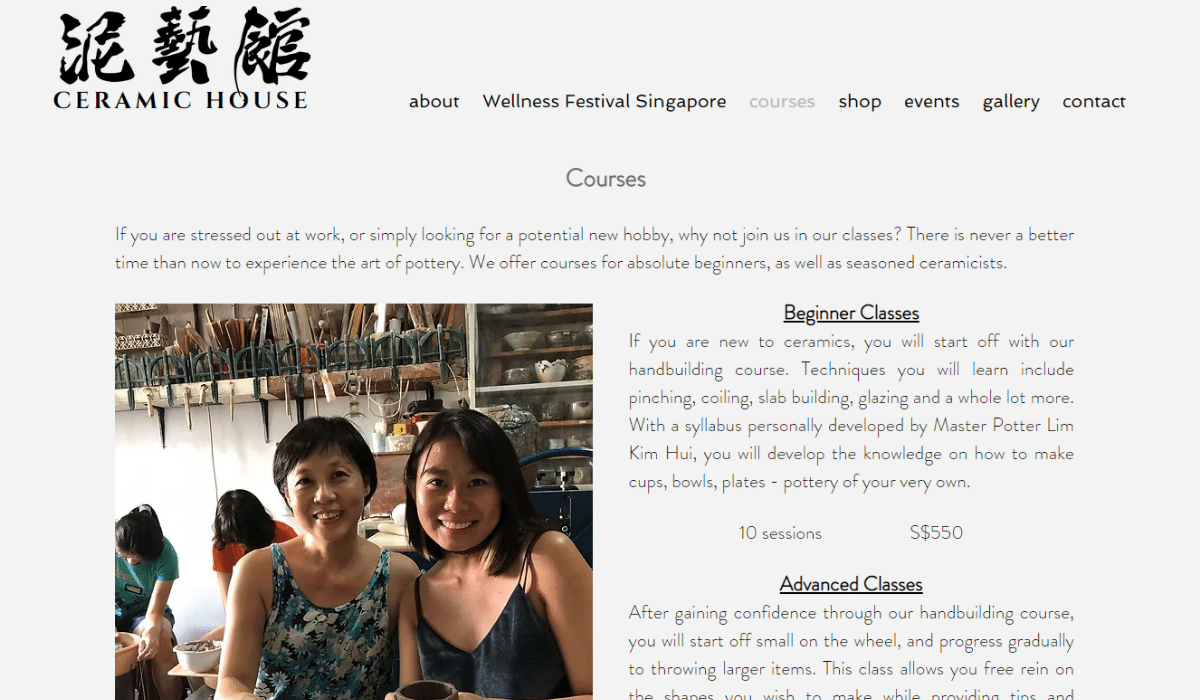
Task: Click the 10 sessions text
Action: pyautogui.click(x=780, y=533)
